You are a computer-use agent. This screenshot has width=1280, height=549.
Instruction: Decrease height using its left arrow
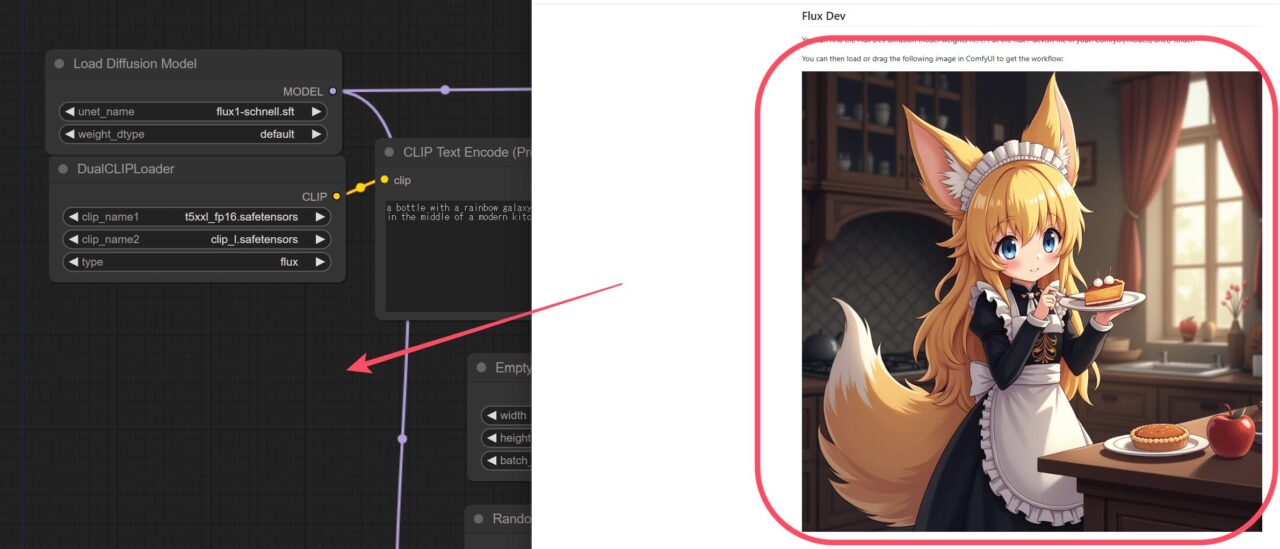tap(492, 438)
